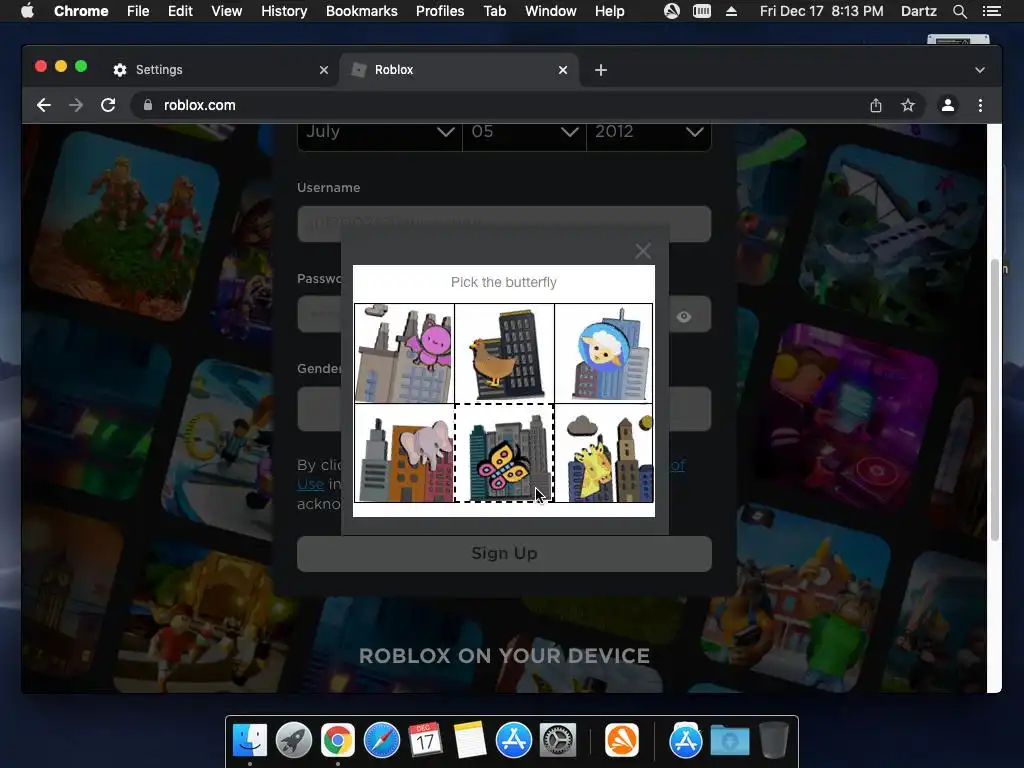Open the View menu
Image resolution: width=1024 pixels, height=768 pixels.
[x=227, y=11]
